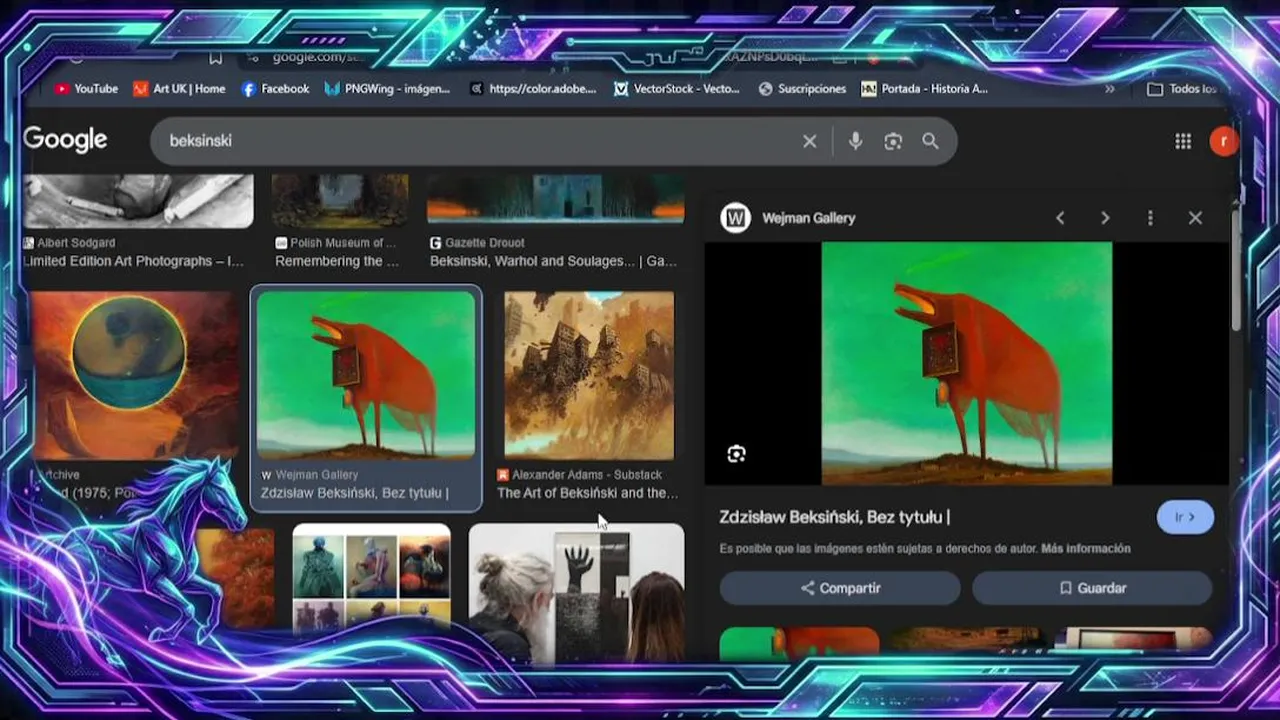The width and height of the screenshot is (1280, 720).
Task: Open the Remembering the... result title
Action: tap(337, 261)
